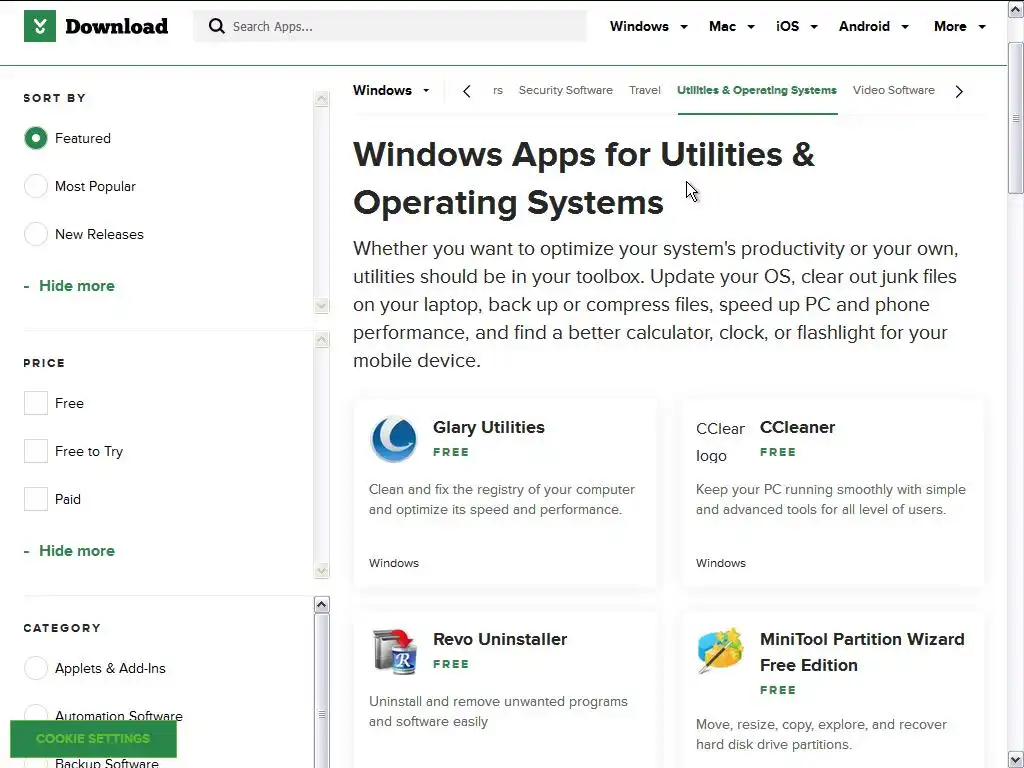
Task: Open the iOS menu in top navigation
Action: pyautogui.click(x=797, y=26)
